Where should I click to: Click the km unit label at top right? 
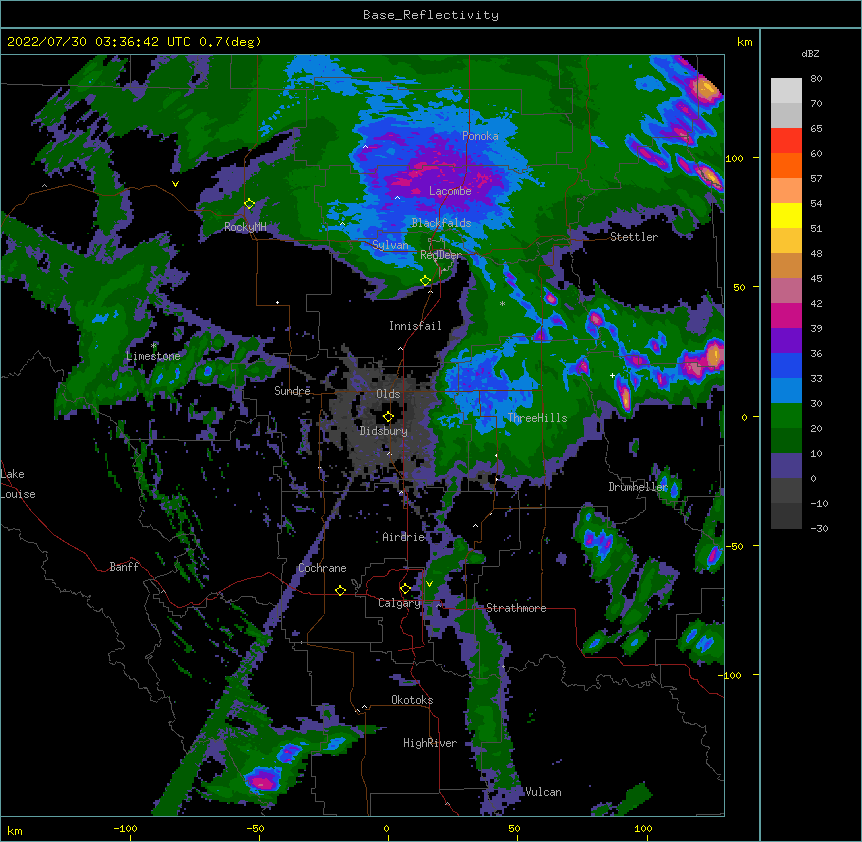[745, 42]
